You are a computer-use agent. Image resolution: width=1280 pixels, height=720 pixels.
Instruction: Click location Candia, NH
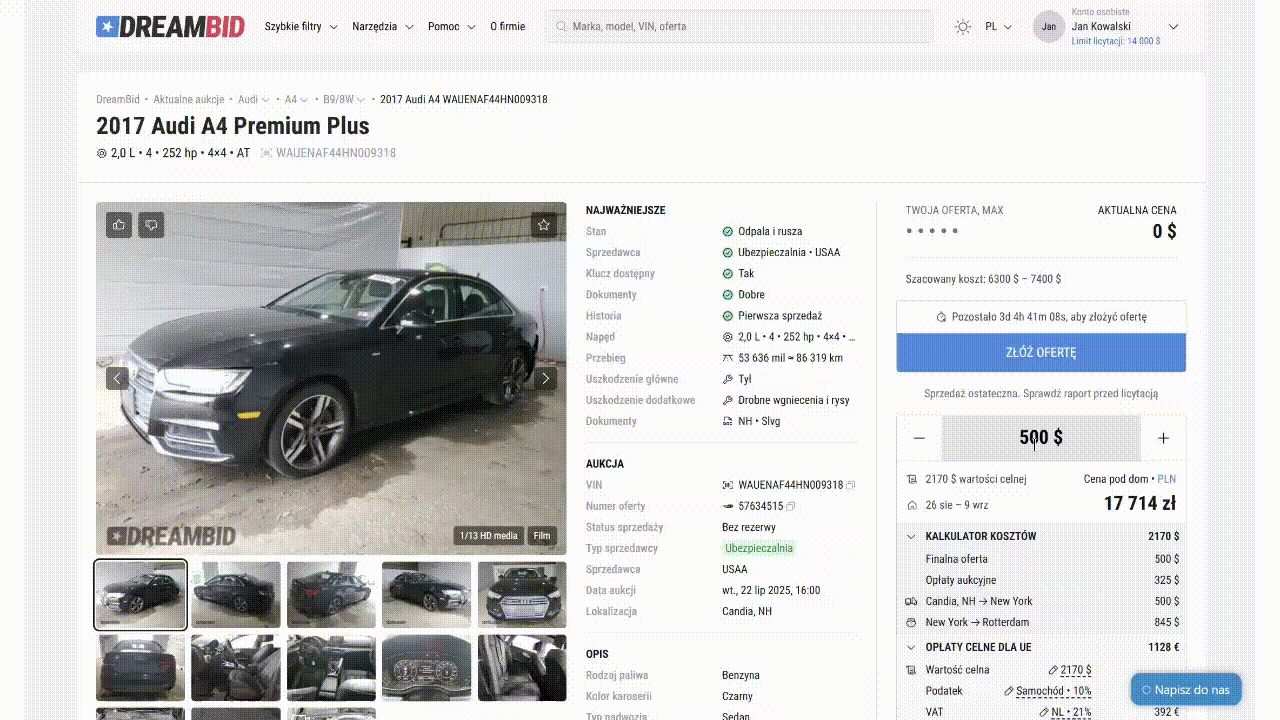click(x=747, y=611)
